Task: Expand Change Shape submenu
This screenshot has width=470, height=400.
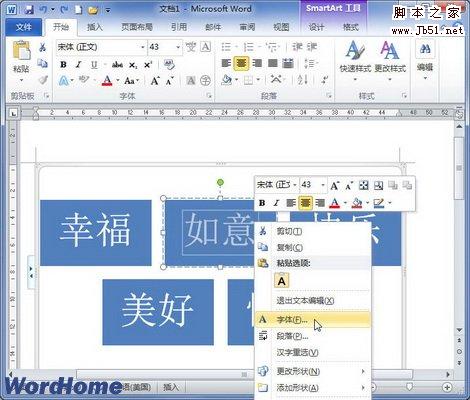Action: (313, 371)
